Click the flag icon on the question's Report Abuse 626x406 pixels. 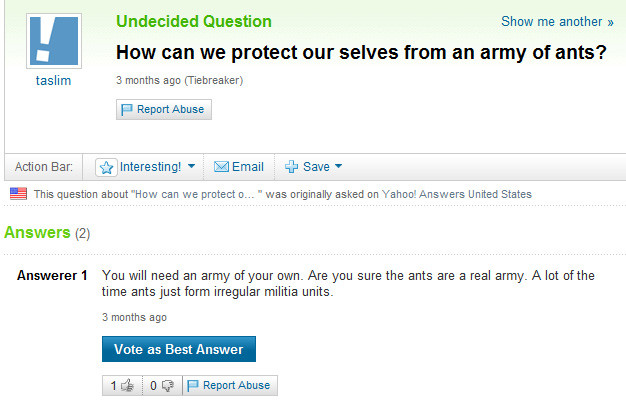click(x=127, y=110)
